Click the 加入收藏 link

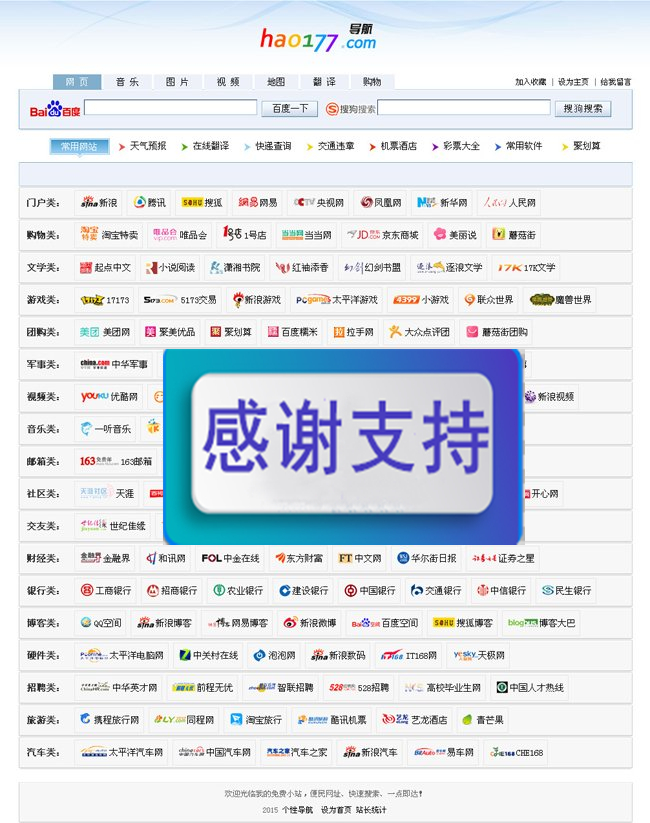[x=530, y=82]
